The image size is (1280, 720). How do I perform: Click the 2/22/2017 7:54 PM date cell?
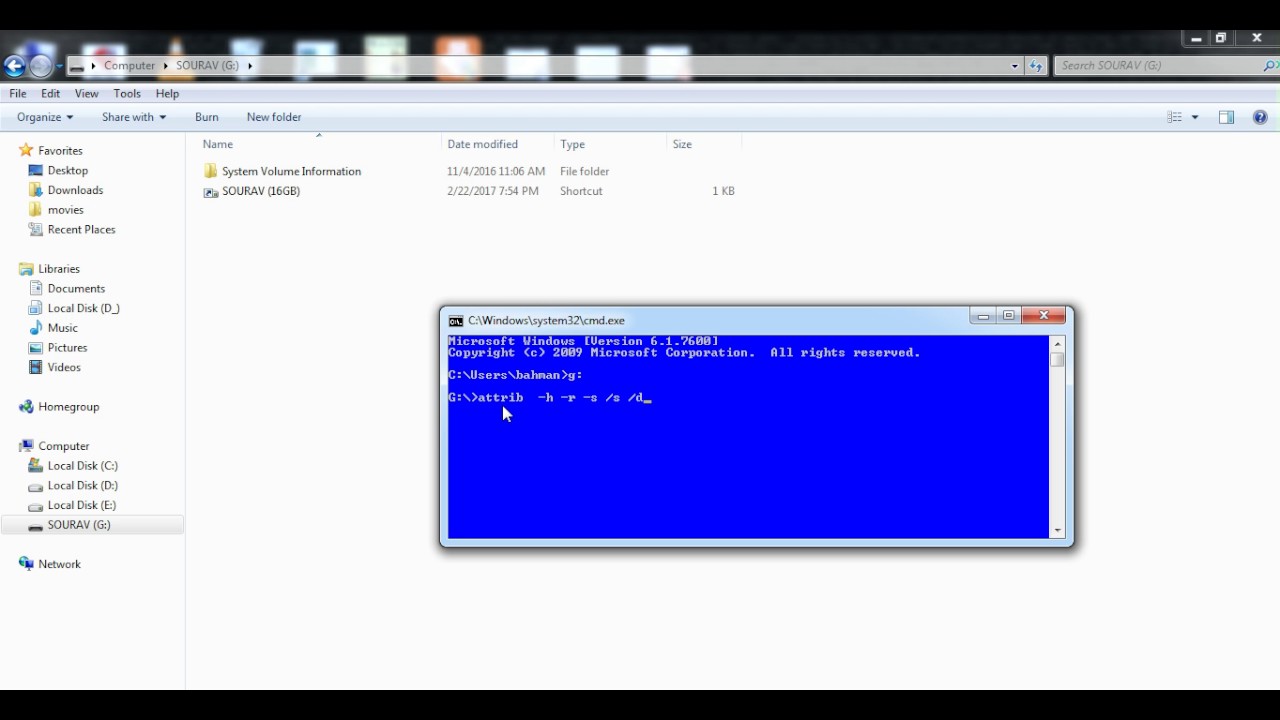493,191
